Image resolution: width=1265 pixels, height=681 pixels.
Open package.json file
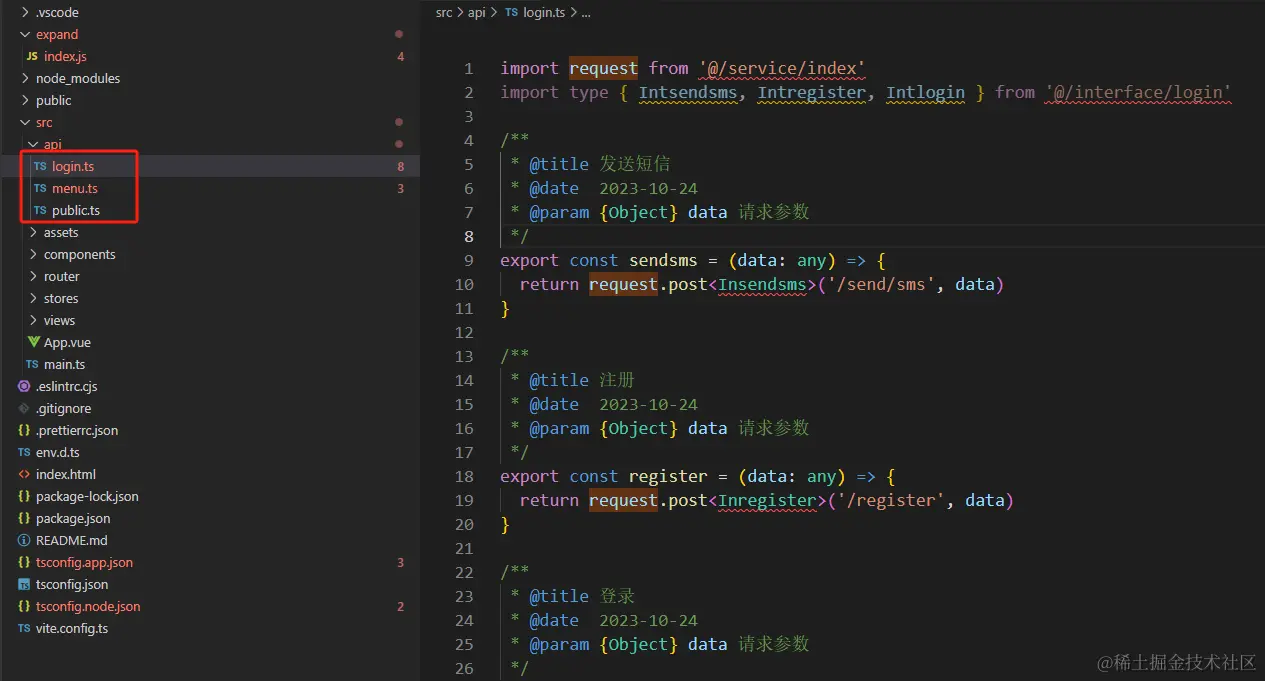coord(73,519)
